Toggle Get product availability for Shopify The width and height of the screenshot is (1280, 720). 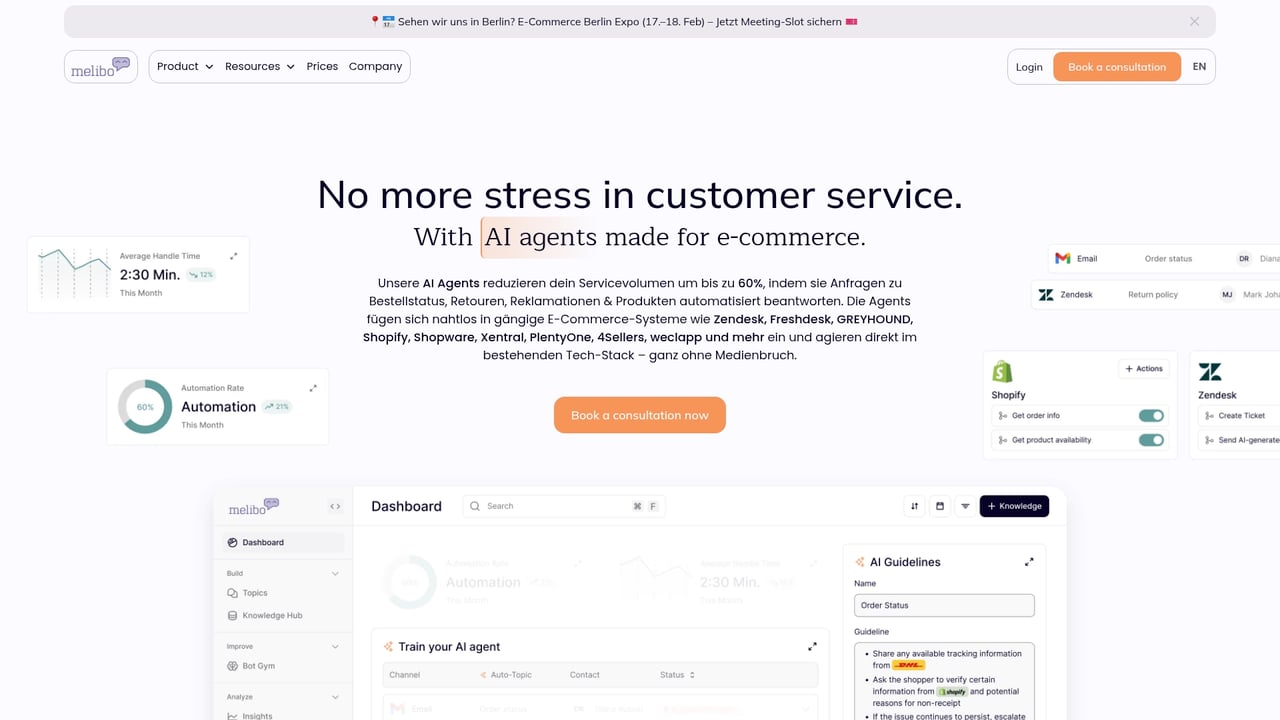1151,440
